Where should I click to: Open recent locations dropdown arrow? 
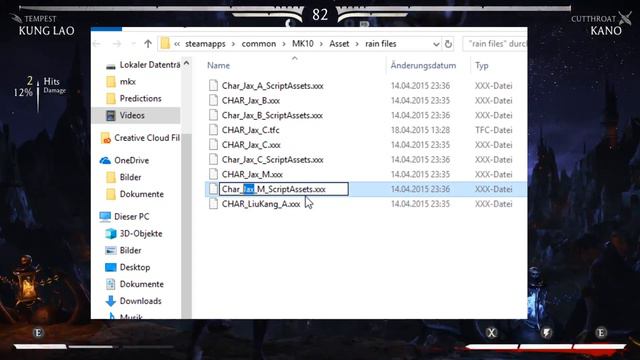coord(133,44)
